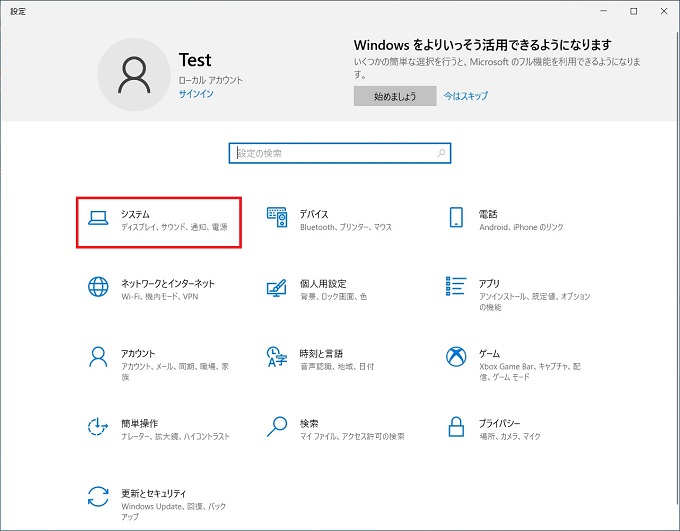This screenshot has height=531, width=680.
Task: Minimize the 設定 window
Action: tap(604, 11)
